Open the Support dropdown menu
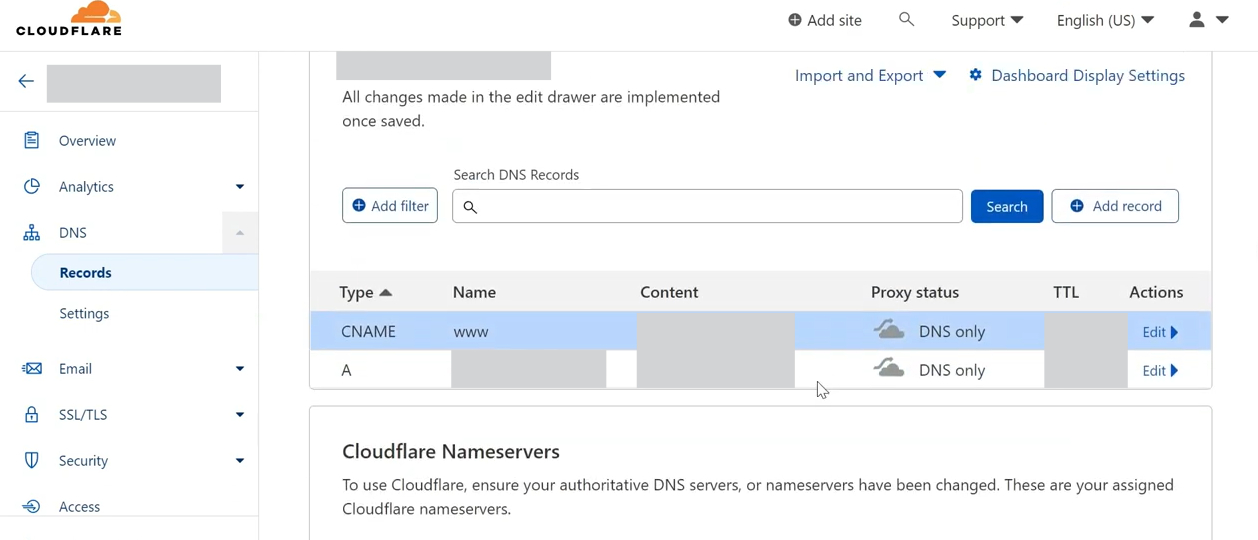The width and height of the screenshot is (1258, 540). tap(987, 20)
